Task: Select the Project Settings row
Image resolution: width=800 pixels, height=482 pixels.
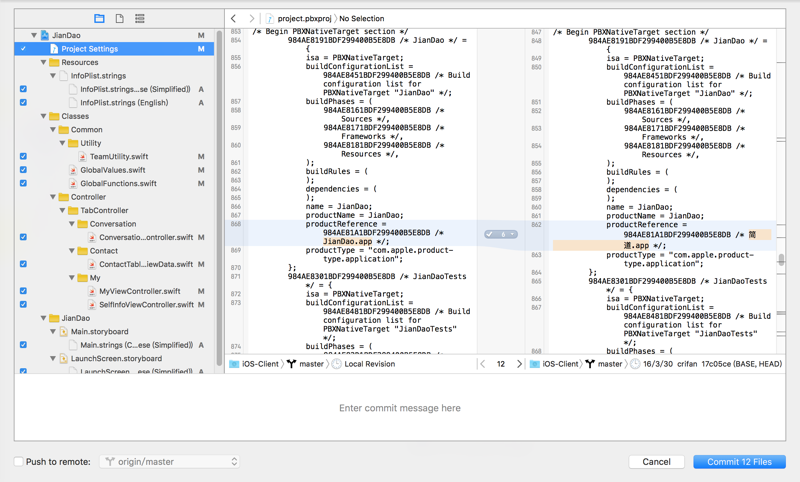Action: [114, 48]
